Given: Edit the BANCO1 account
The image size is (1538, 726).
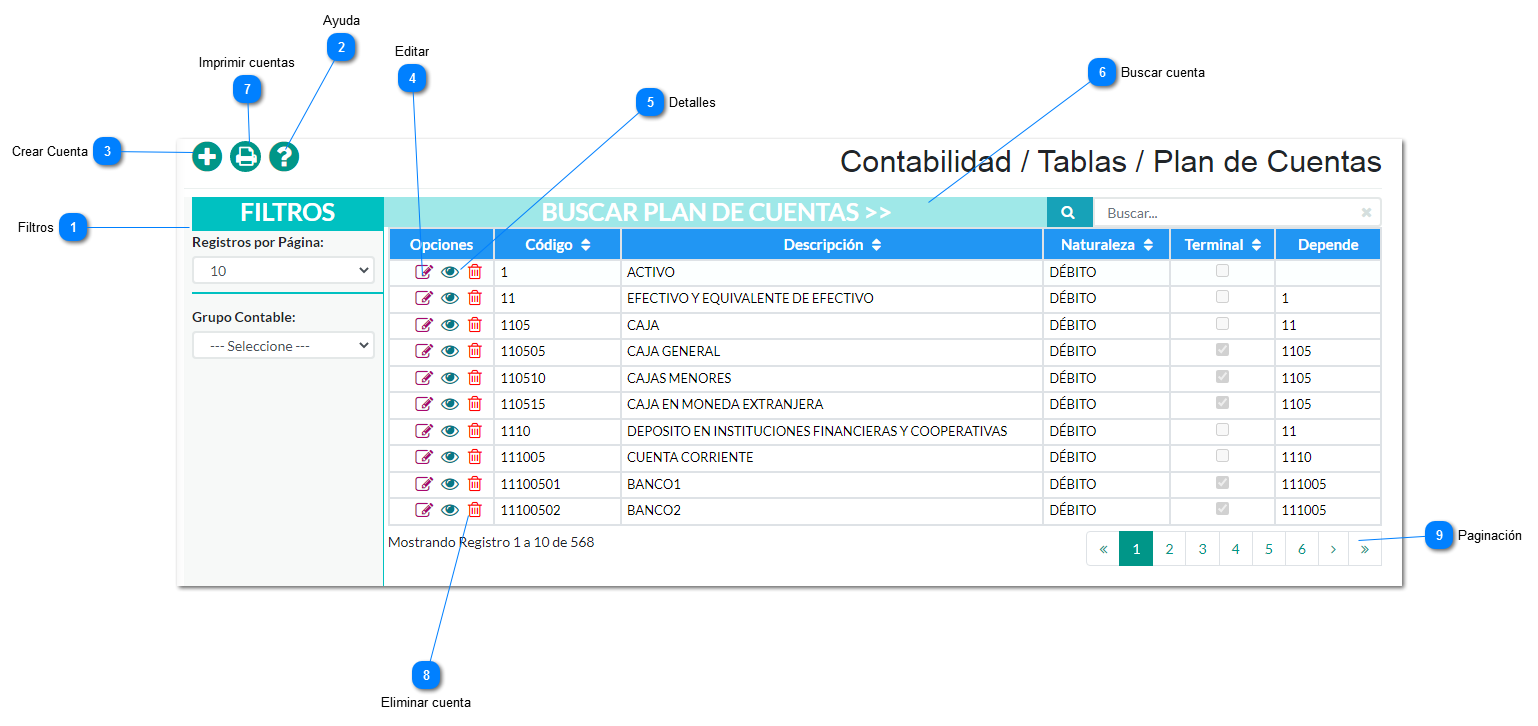Looking at the screenshot, I should tap(424, 484).
